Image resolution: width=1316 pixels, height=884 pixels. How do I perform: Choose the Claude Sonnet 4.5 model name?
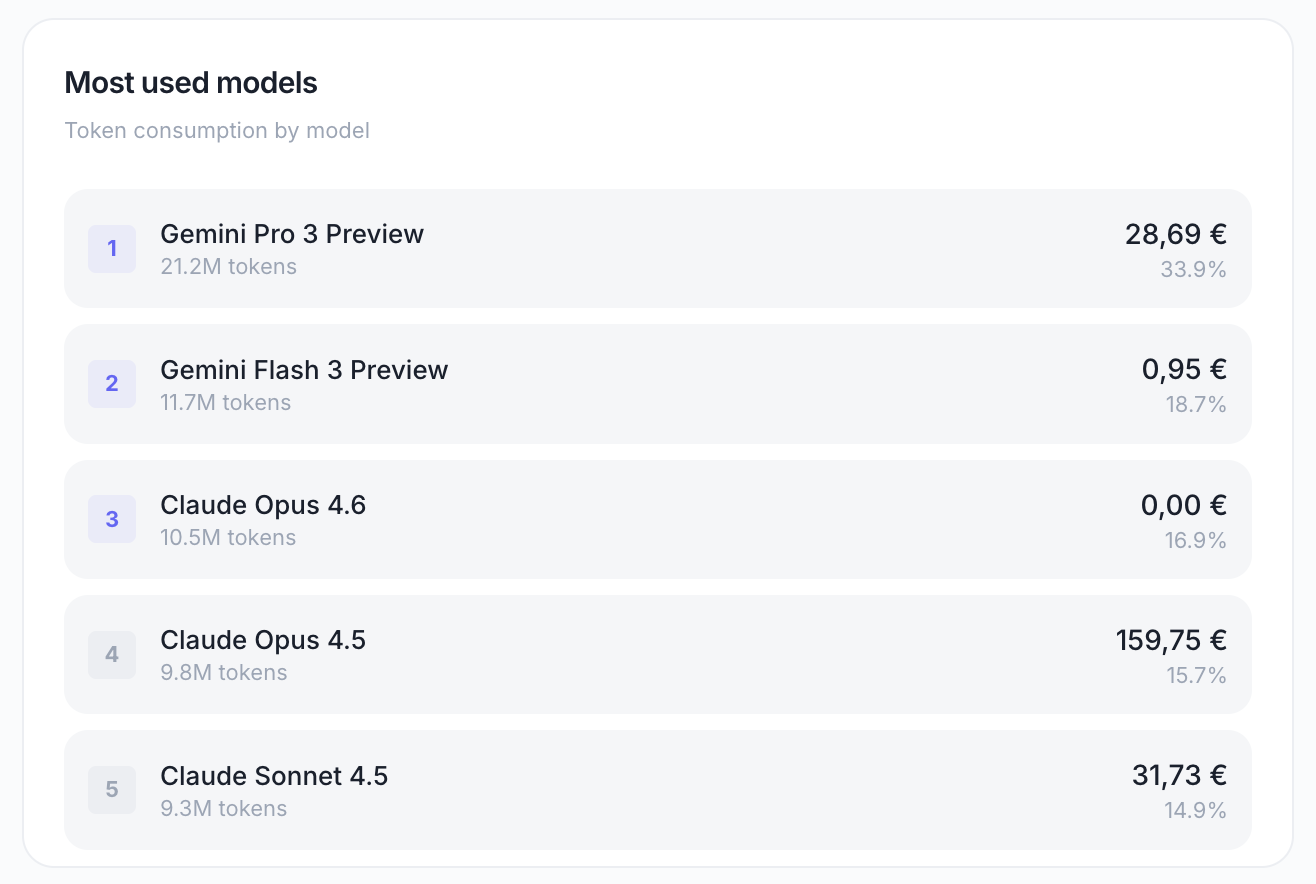[274, 776]
